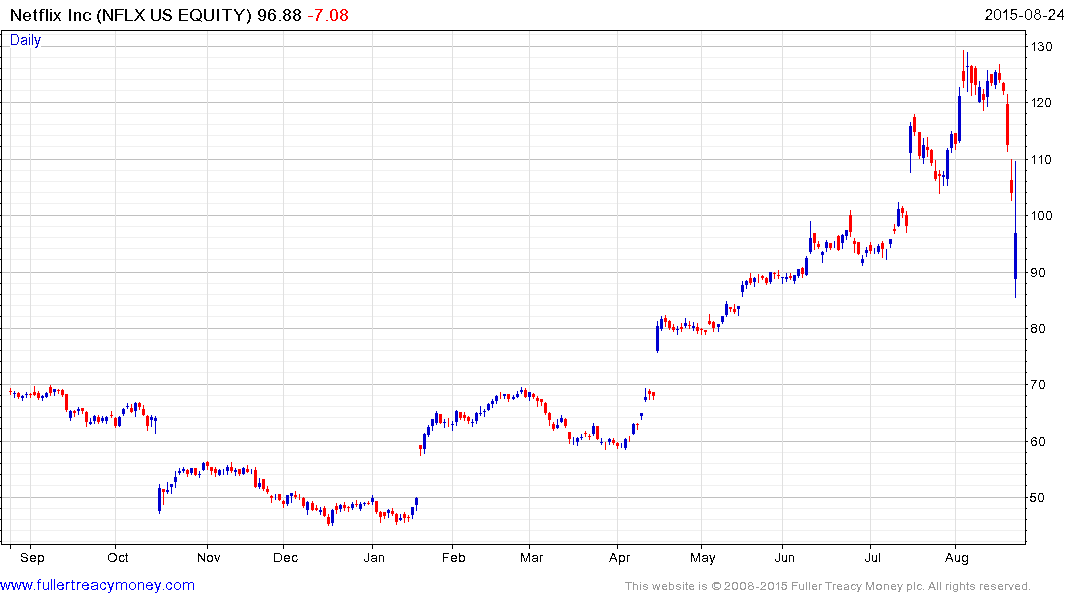Click the May month label
The image size is (1075, 600).
(703, 557)
